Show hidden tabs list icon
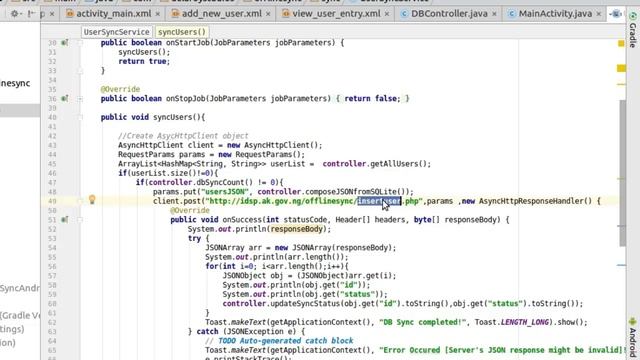 click(x=616, y=14)
